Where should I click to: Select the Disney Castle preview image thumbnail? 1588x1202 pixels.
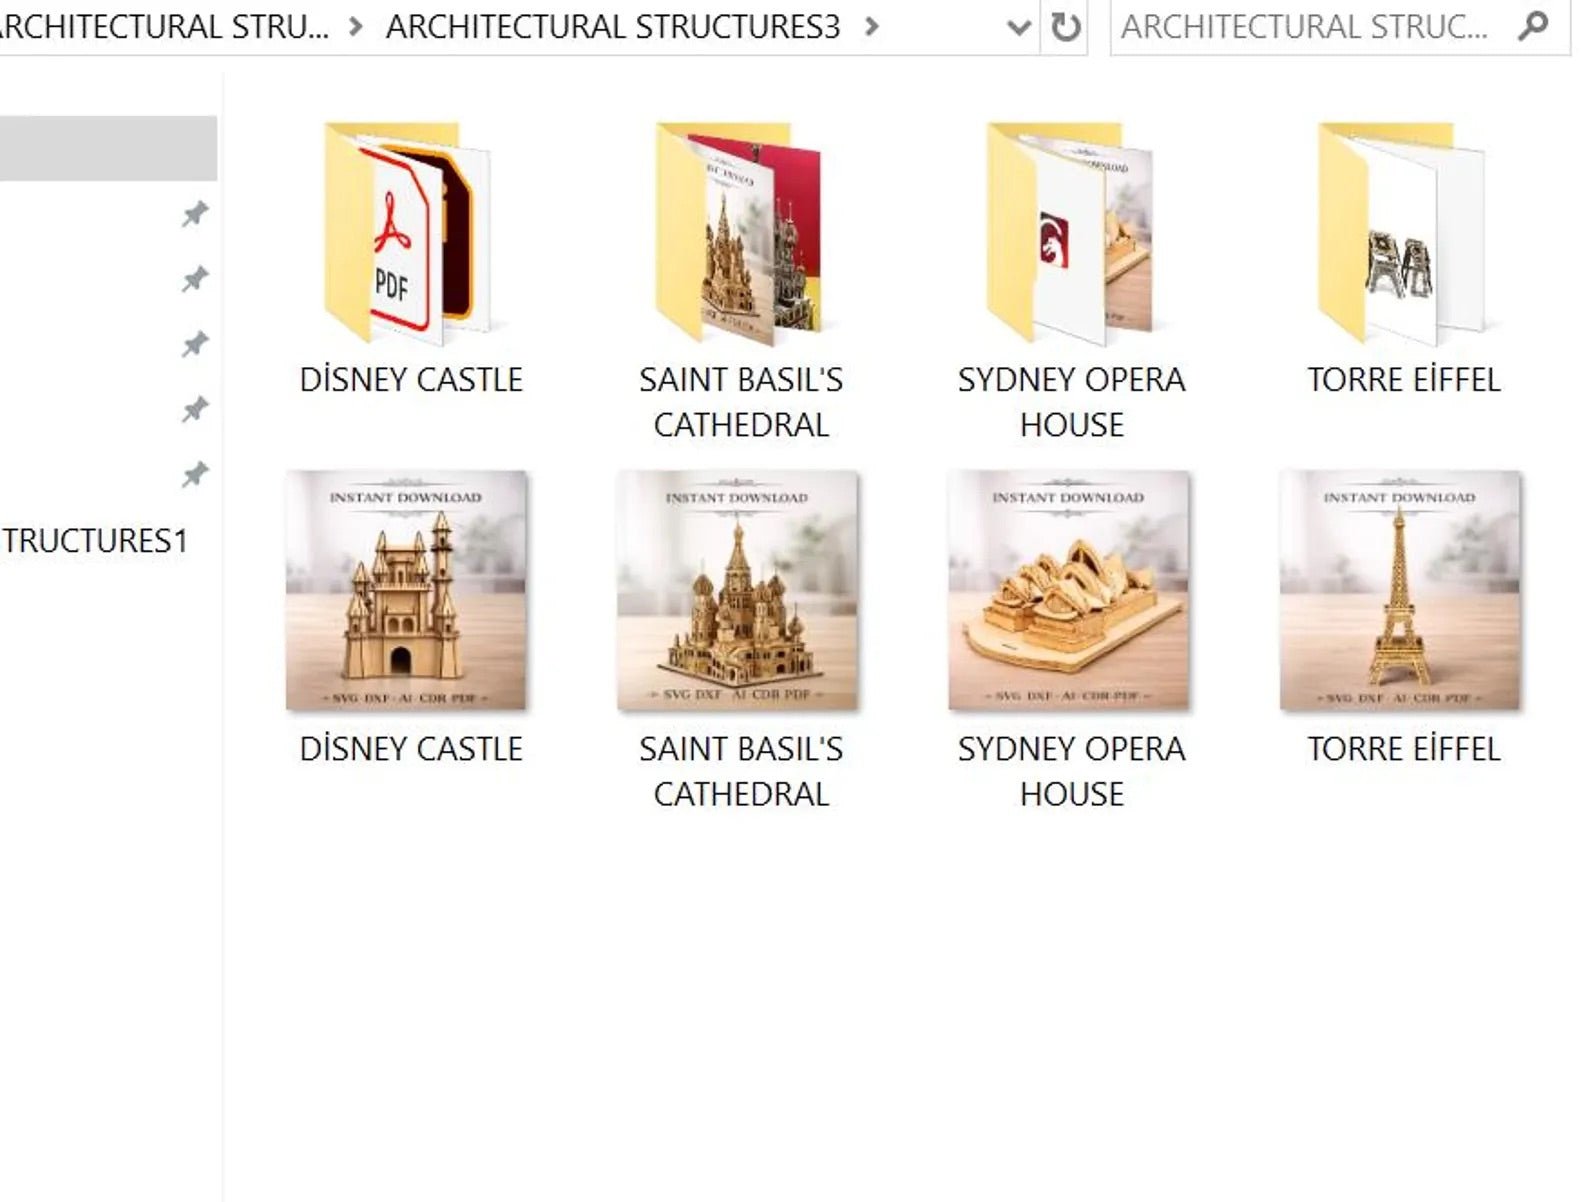click(x=407, y=590)
